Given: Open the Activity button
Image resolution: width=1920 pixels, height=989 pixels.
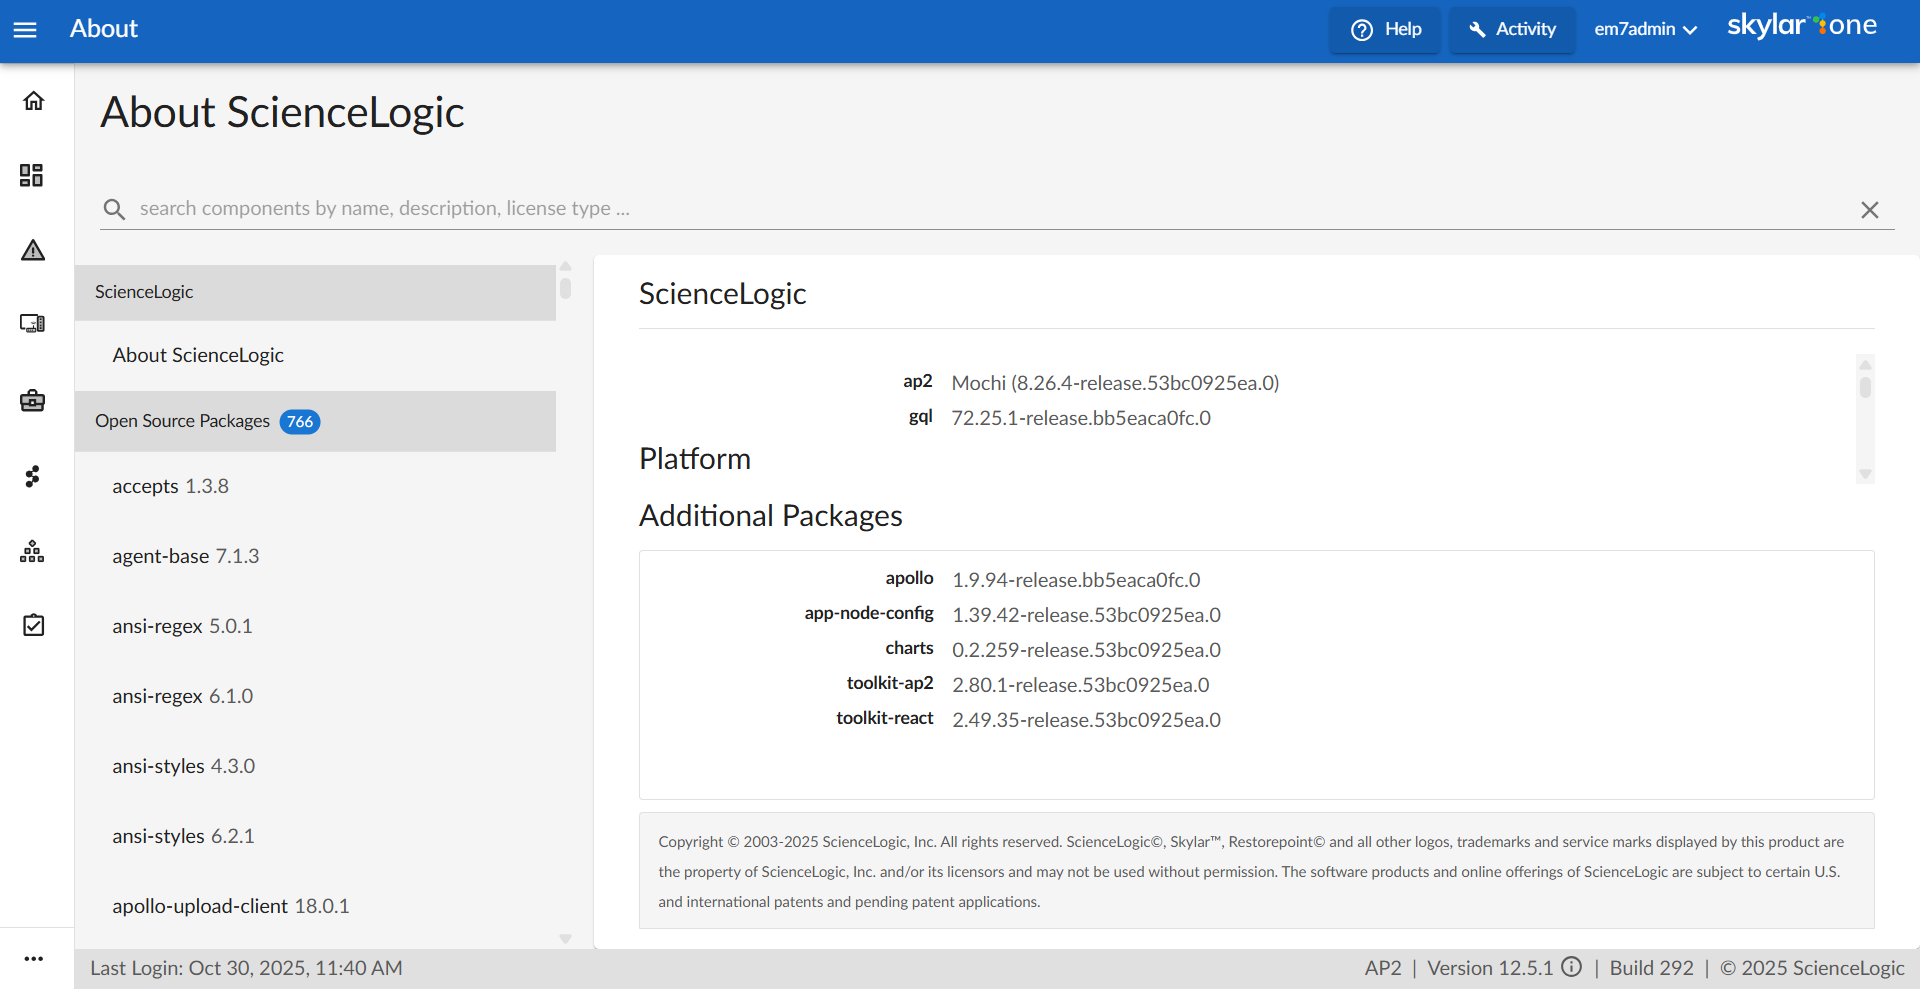Looking at the screenshot, I should [1511, 30].
